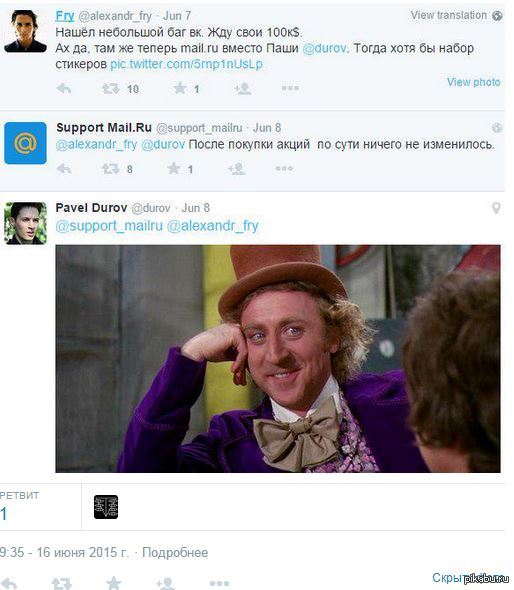
Task: Click the Подробнее details link
Action: pyautogui.click(x=175, y=552)
